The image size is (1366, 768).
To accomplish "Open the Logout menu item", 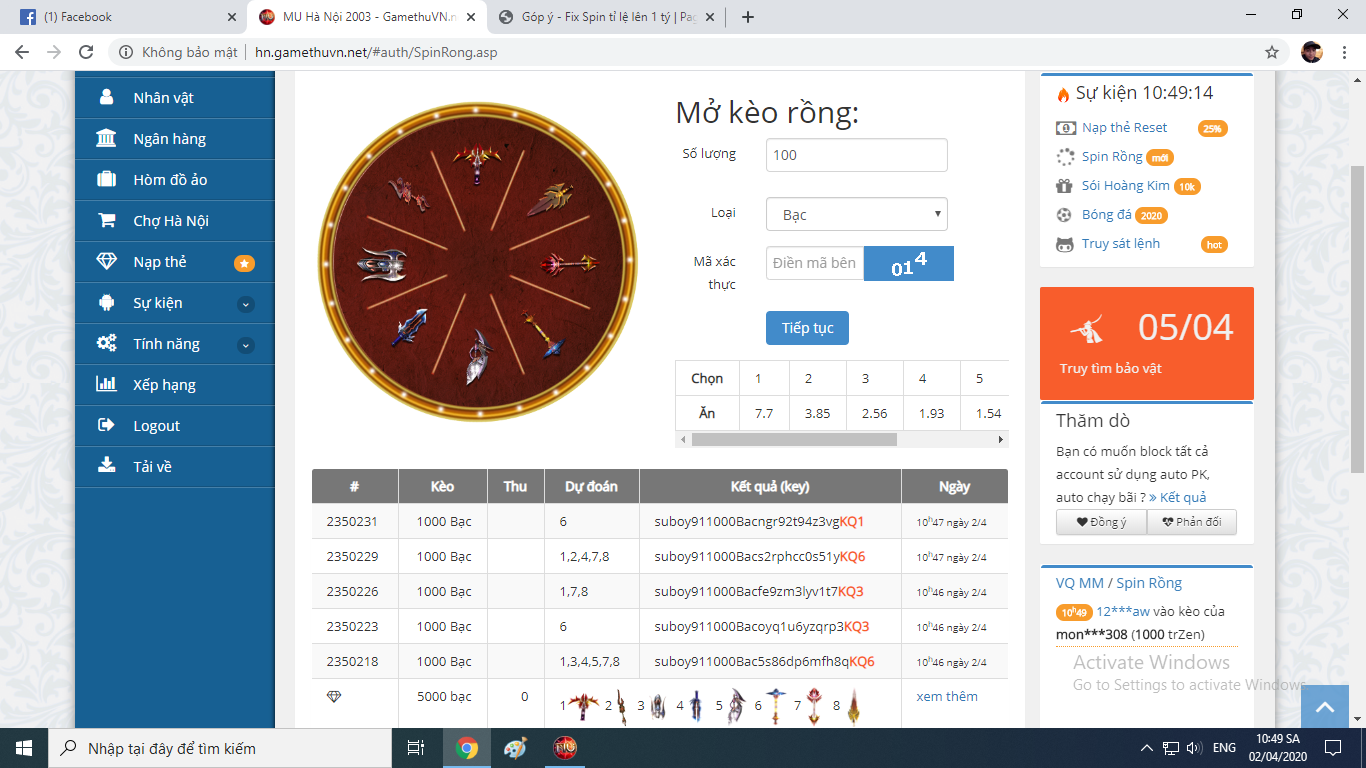I will 156,426.
